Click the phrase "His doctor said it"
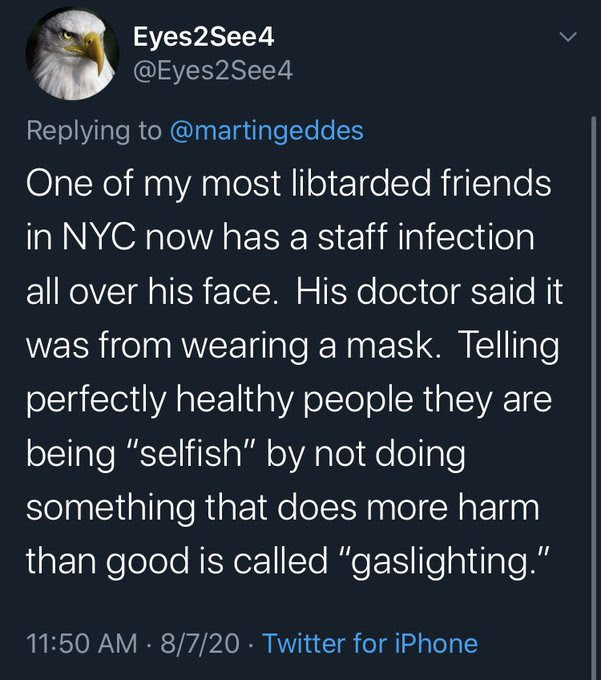 point(430,291)
